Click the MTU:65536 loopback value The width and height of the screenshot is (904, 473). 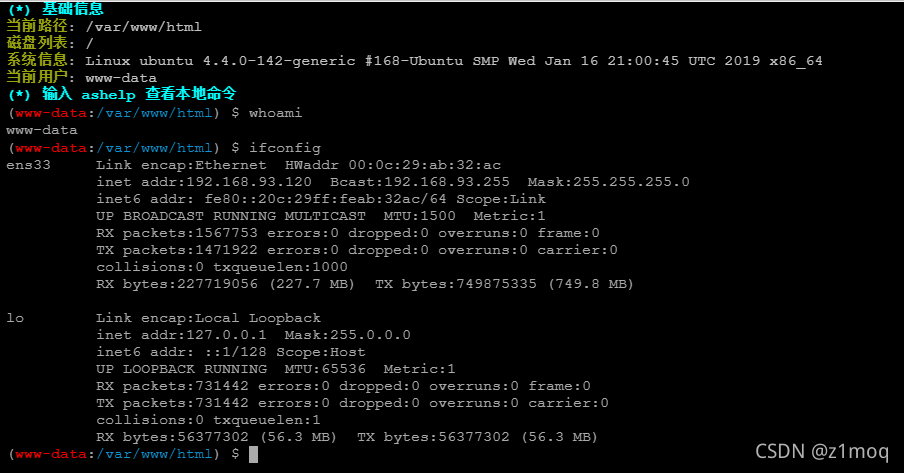coord(325,369)
